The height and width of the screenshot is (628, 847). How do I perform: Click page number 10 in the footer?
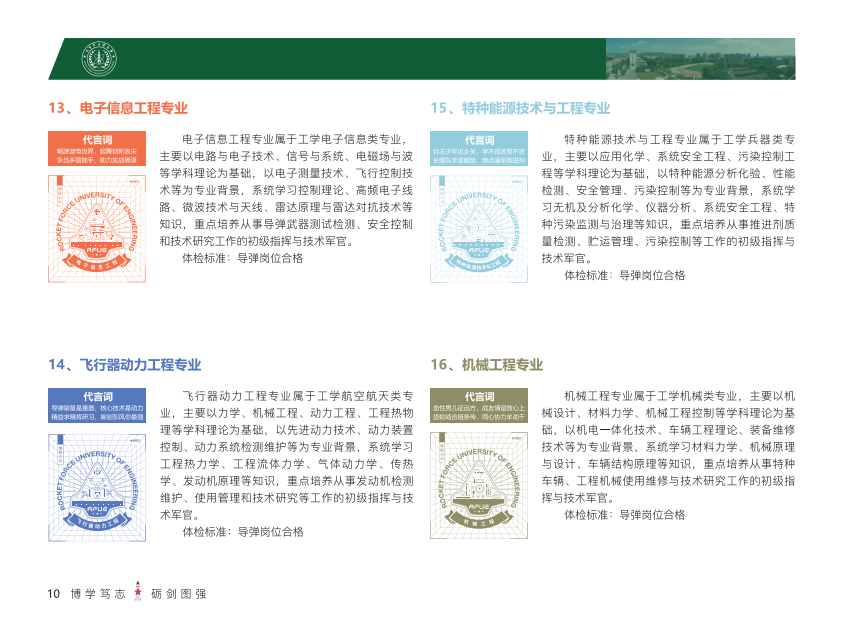(x=54, y=594)
